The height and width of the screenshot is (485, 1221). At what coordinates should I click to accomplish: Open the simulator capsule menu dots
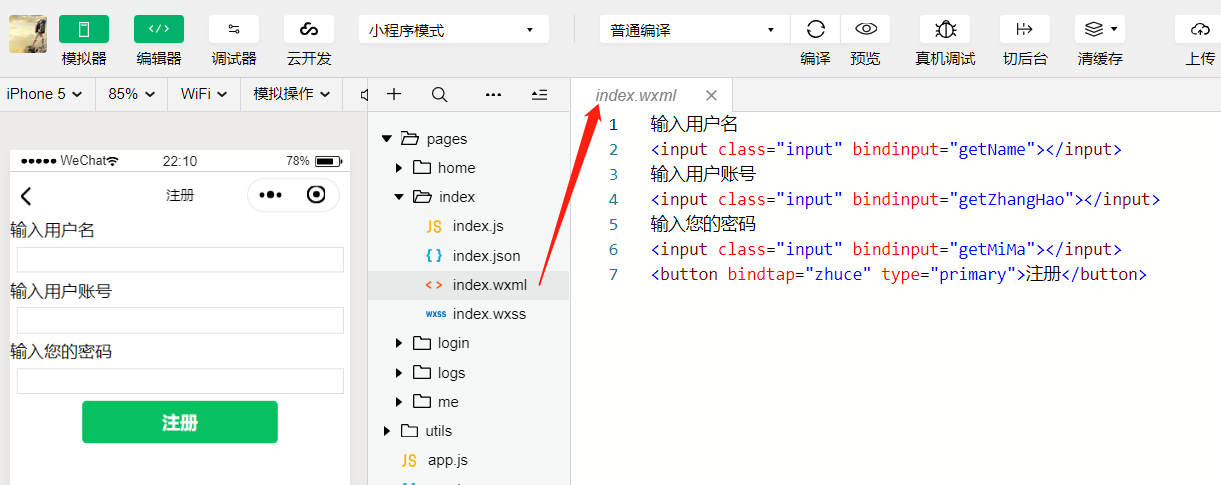[x=270, y=195]
